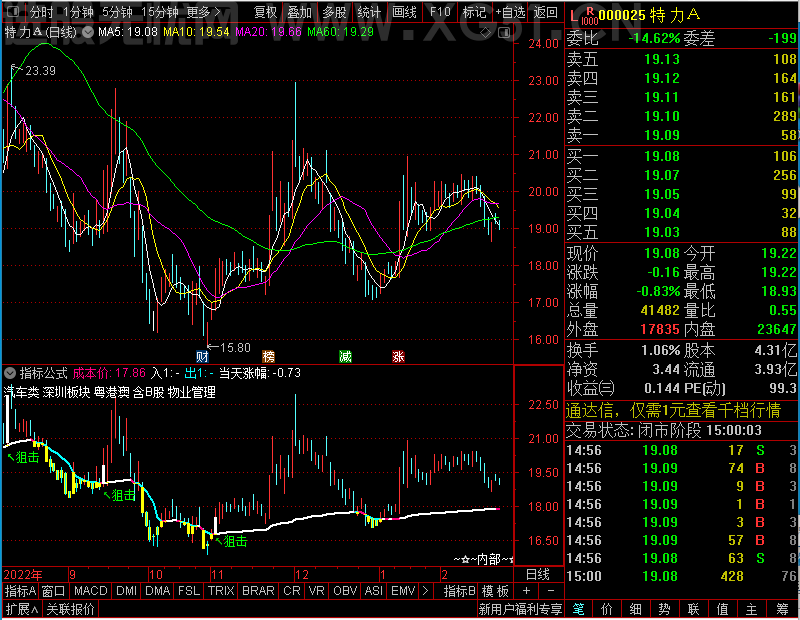Zoom in chart with the + button
This screenshot has height=620, width=800.
coord(527,591)
